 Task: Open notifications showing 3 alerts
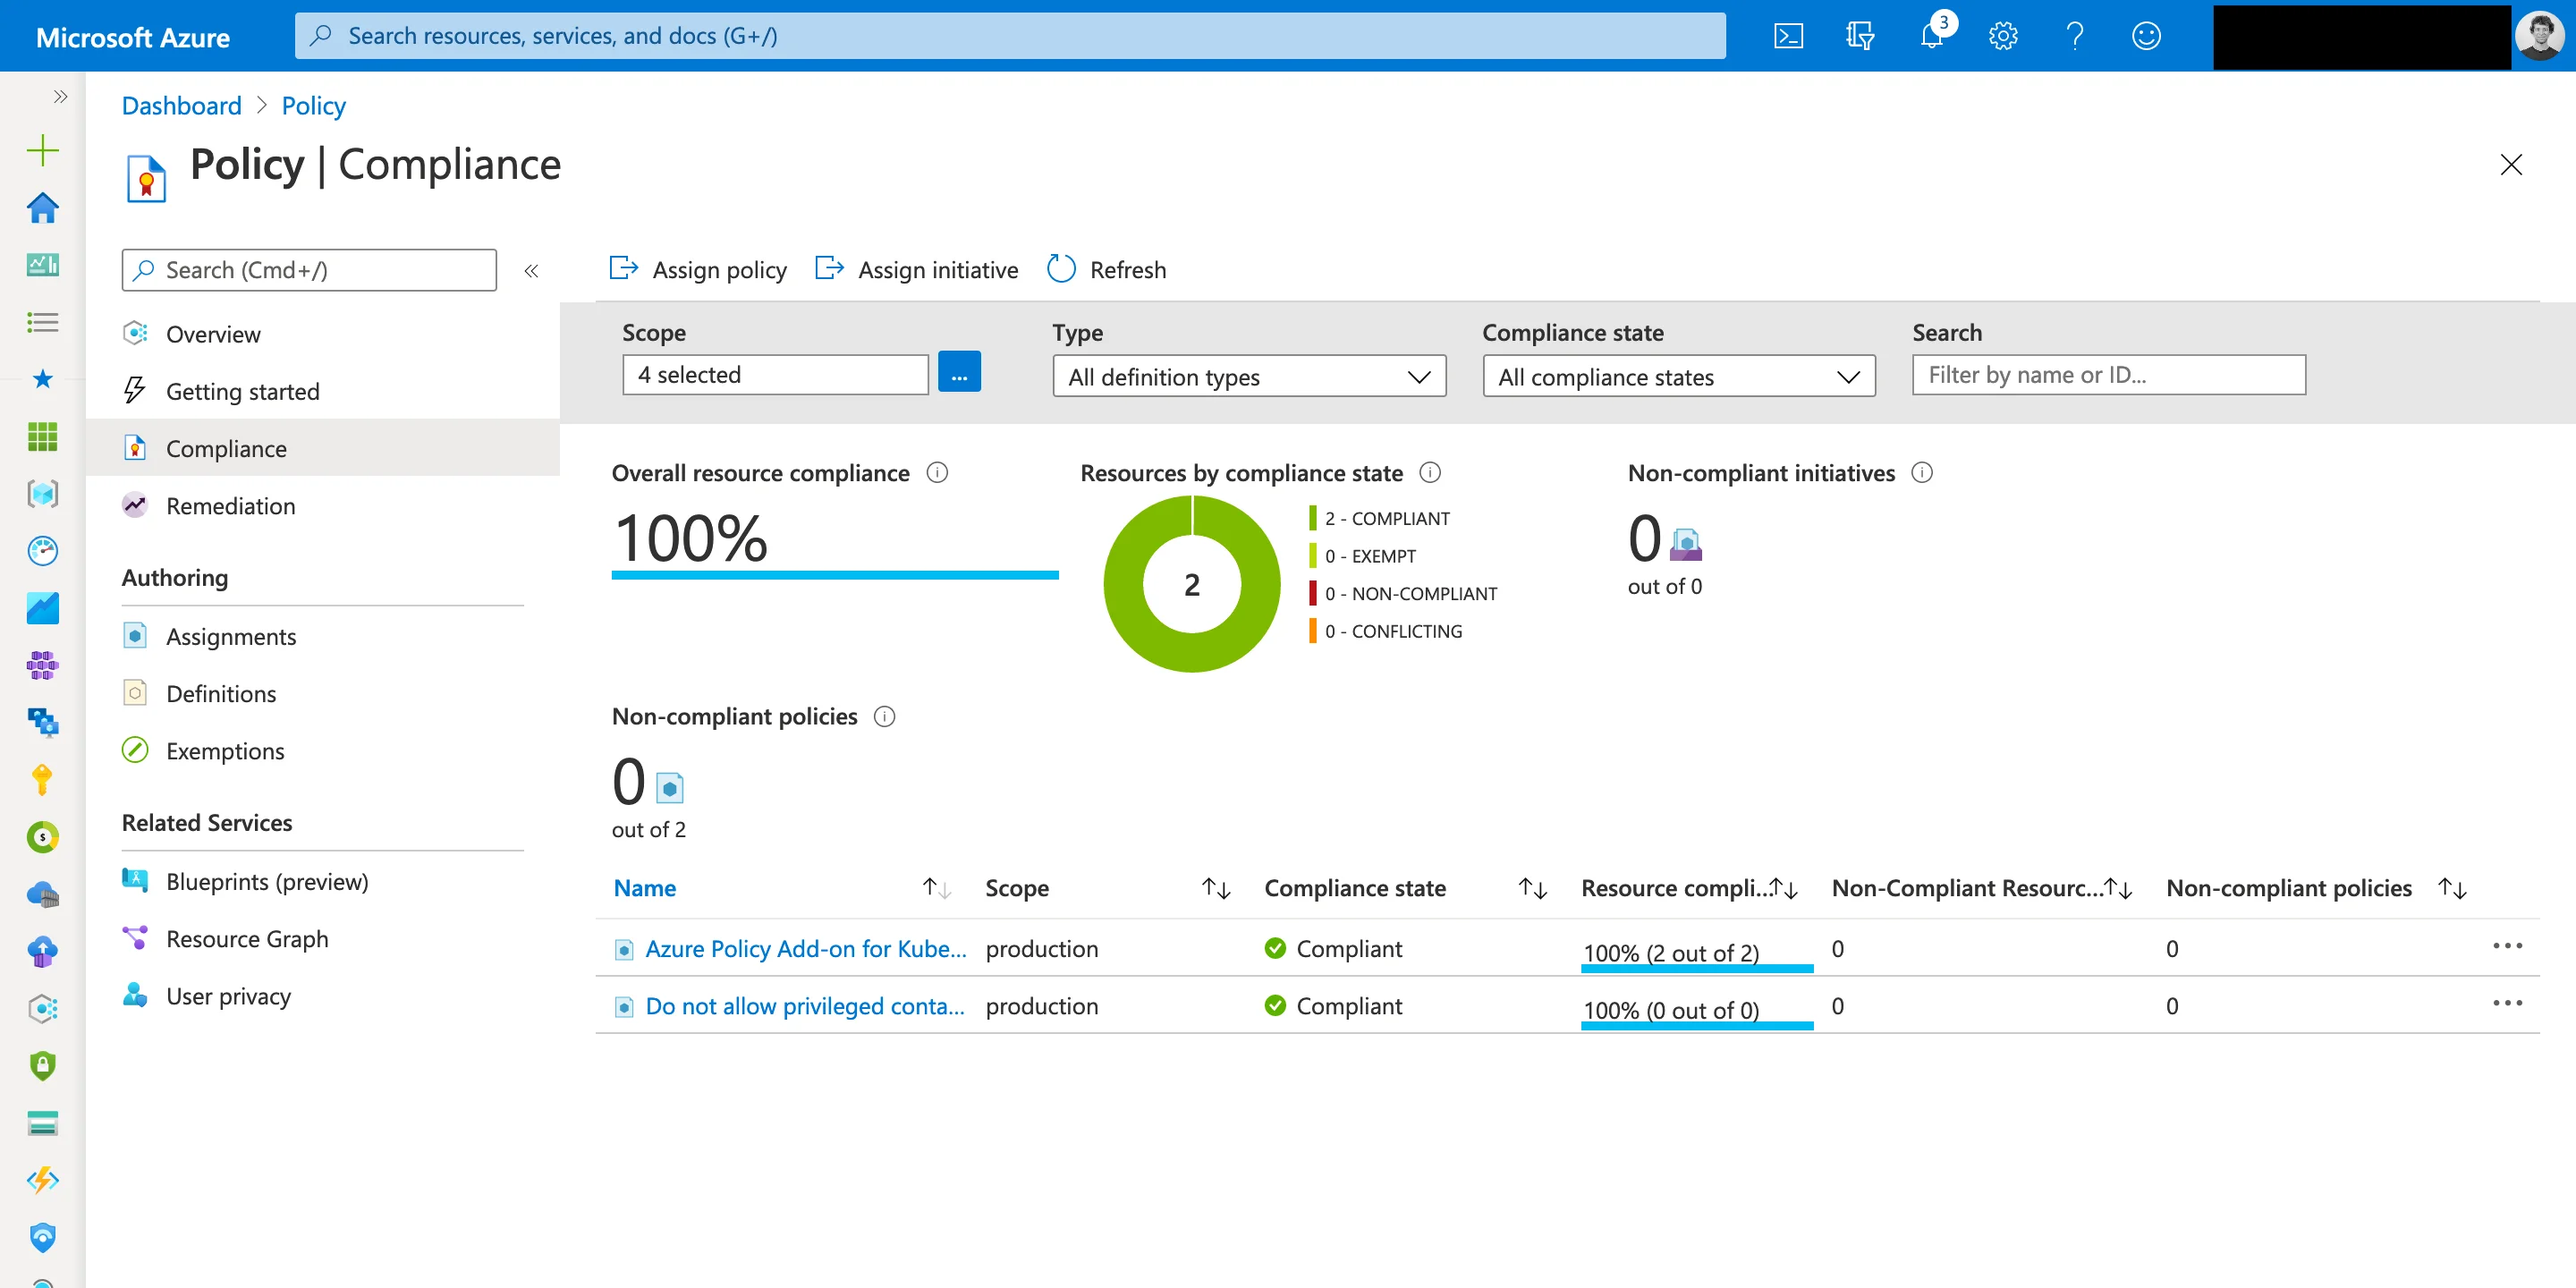(1931, 35)
